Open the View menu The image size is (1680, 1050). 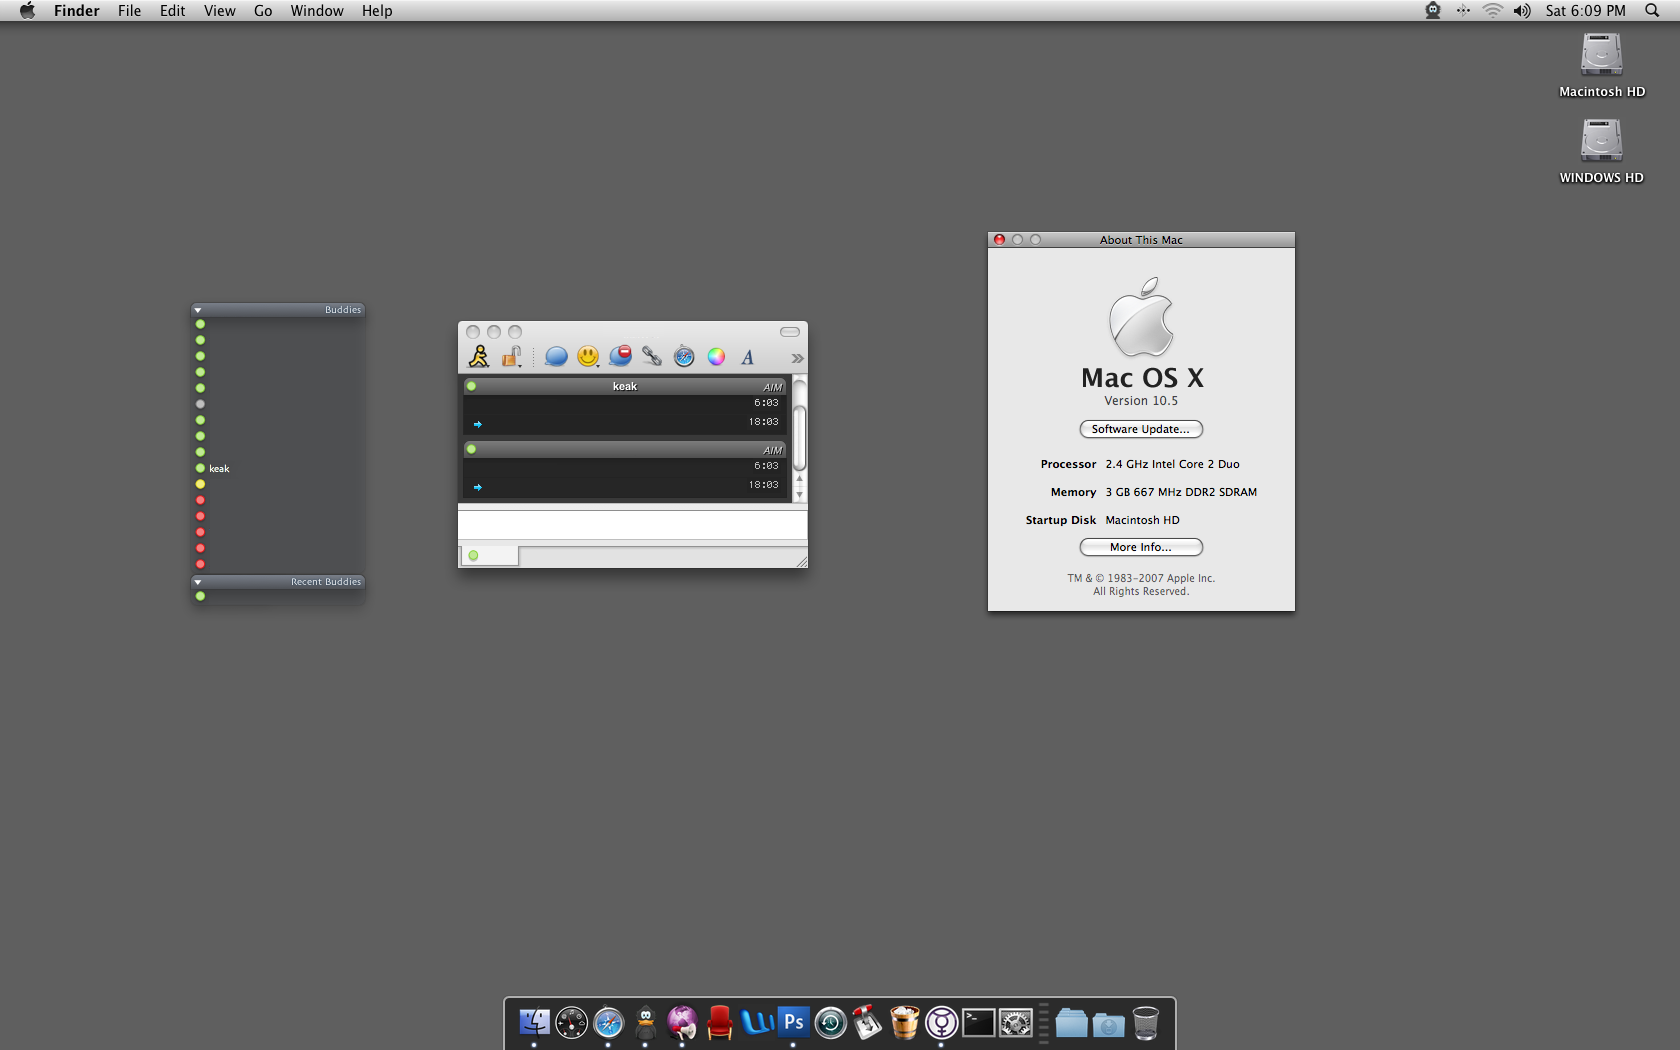pos(220,11)
